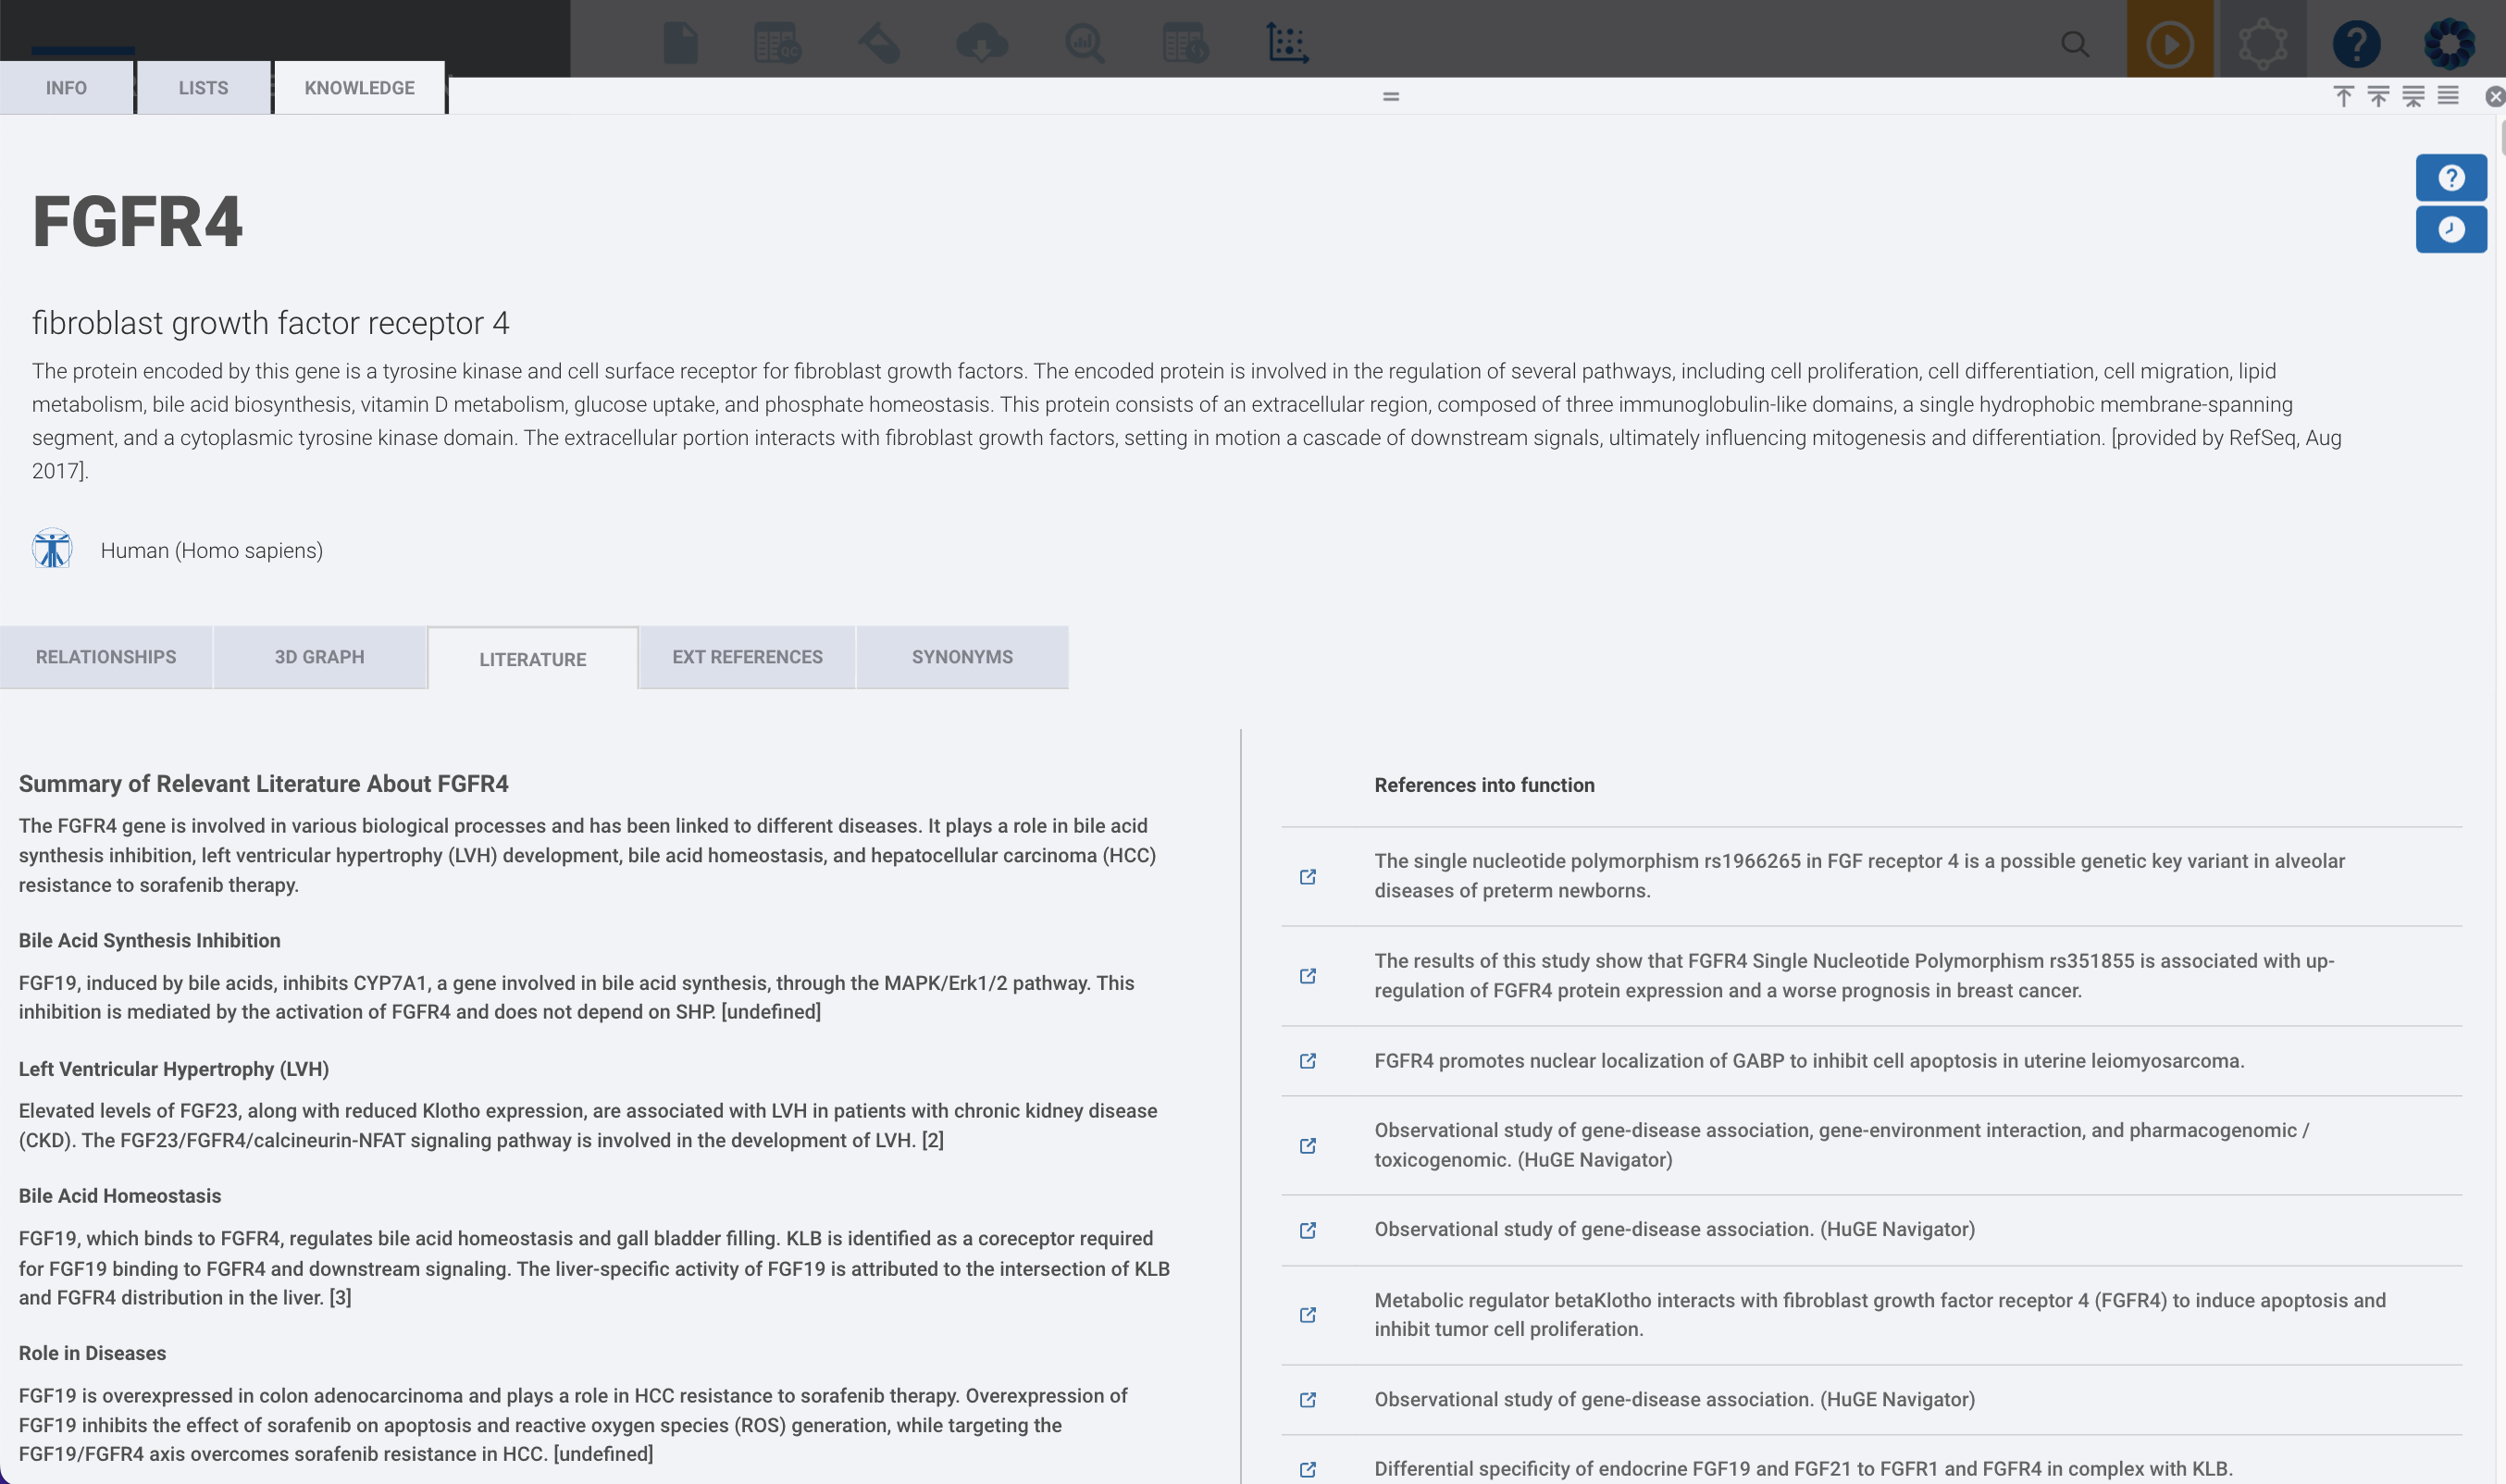Click the circular flower logo icon

tap(2449, 44)
